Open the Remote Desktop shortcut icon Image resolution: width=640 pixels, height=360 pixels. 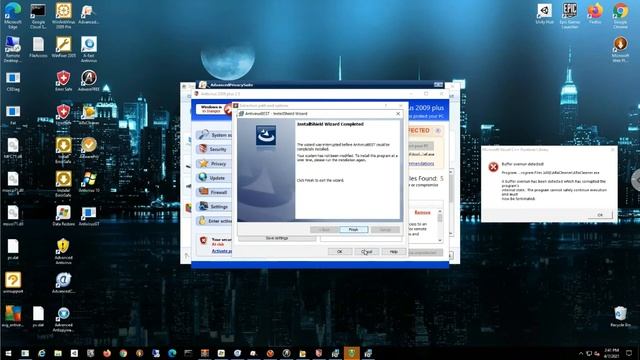13,49
